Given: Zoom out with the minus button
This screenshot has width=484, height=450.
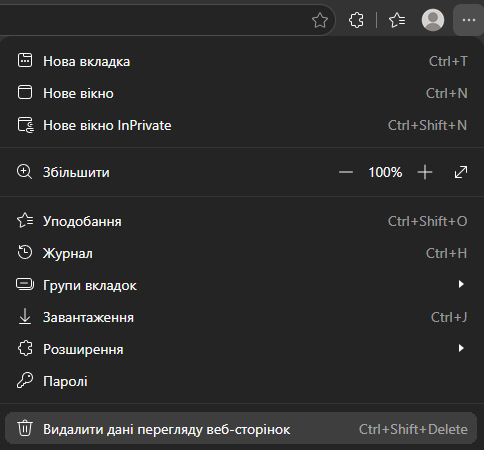Looking at the screenshot, I should tap(346, 172).
